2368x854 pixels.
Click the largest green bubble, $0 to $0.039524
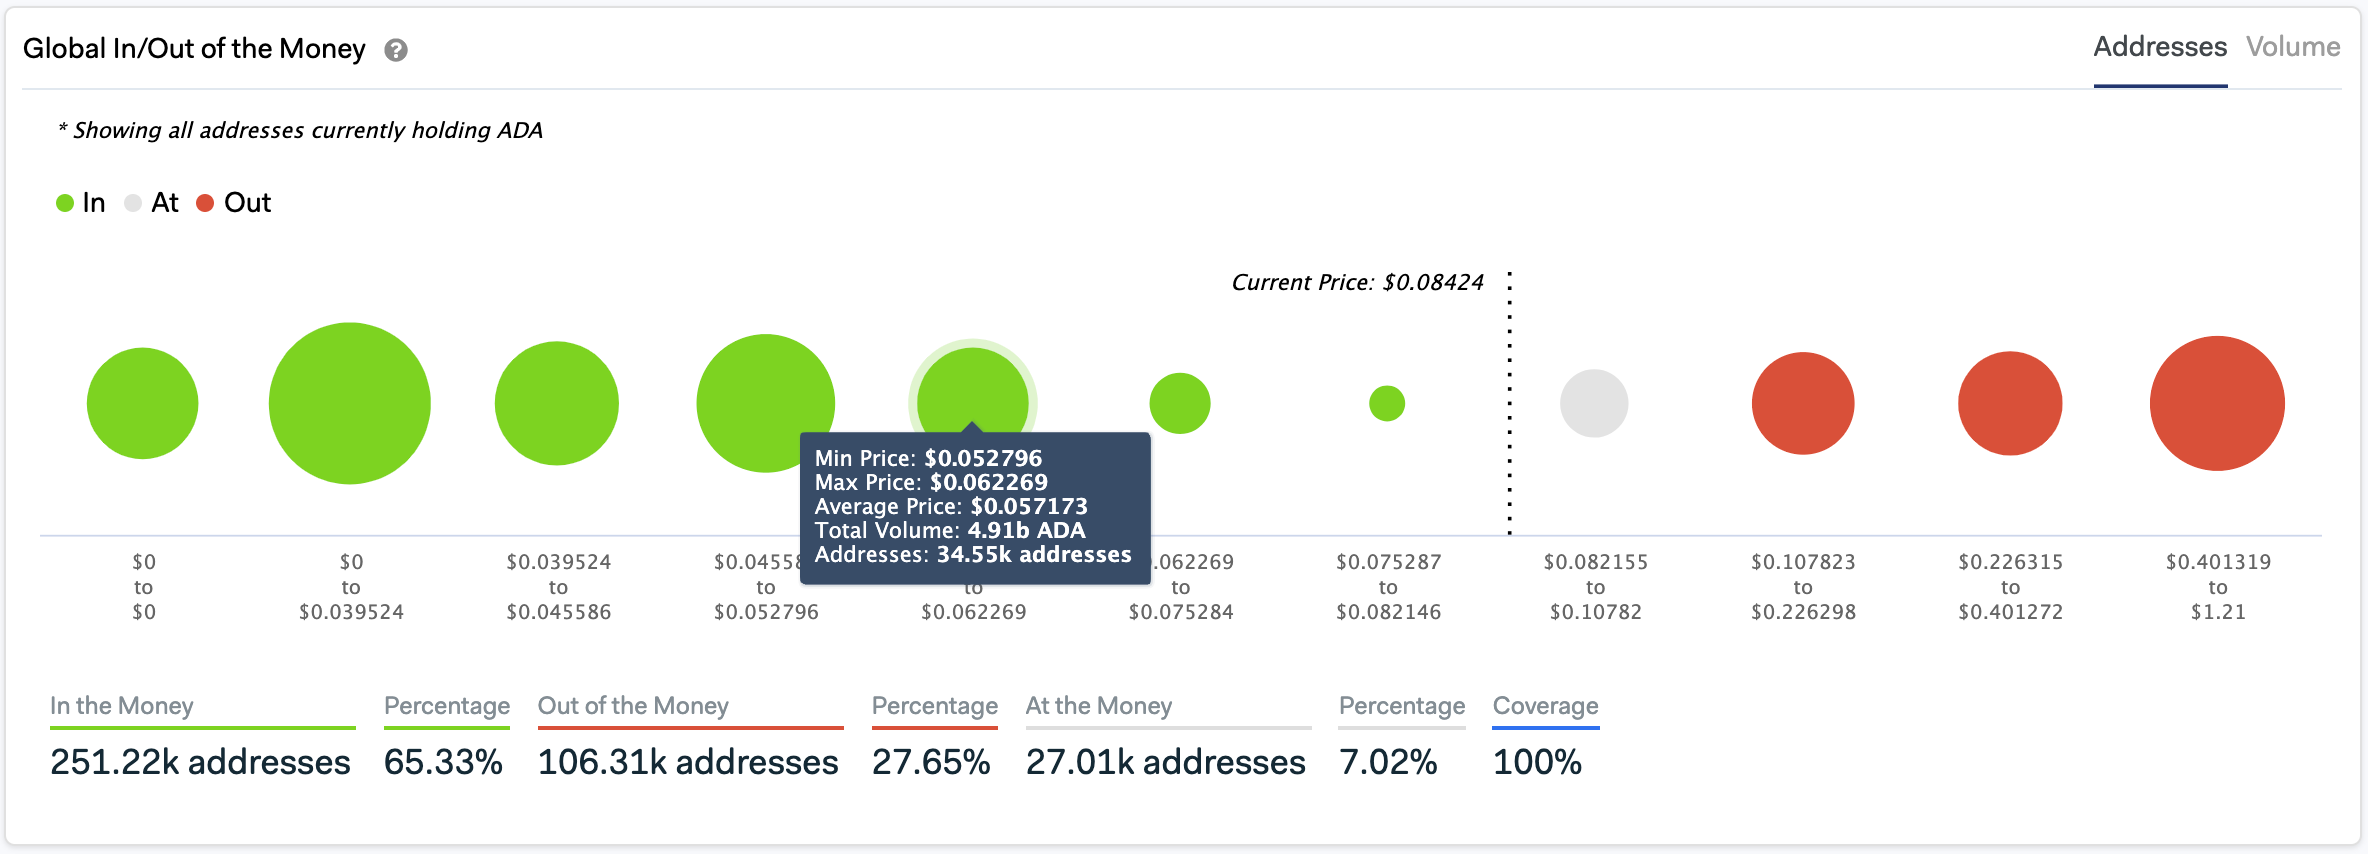point(350,403)
